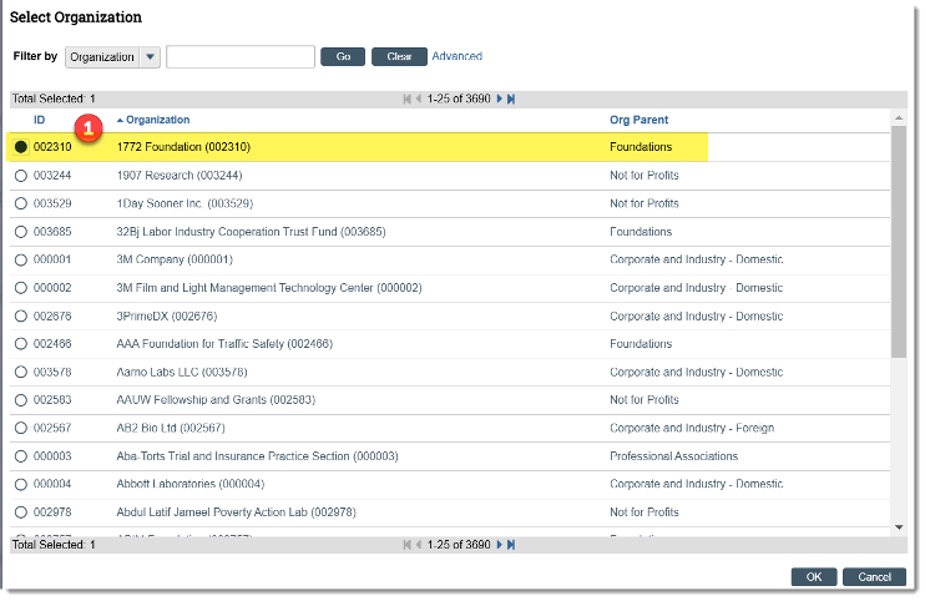The height and width of the screenshot is (602, 926).
Task: Go to the first page of results
Action: point(406,99)
